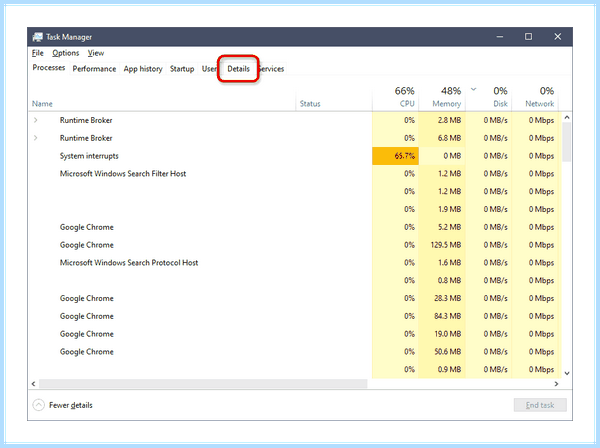Image resolution: width=600 pixels, height=448 pixels.
Task: Open the Users tab
Action: pos(209,69)
